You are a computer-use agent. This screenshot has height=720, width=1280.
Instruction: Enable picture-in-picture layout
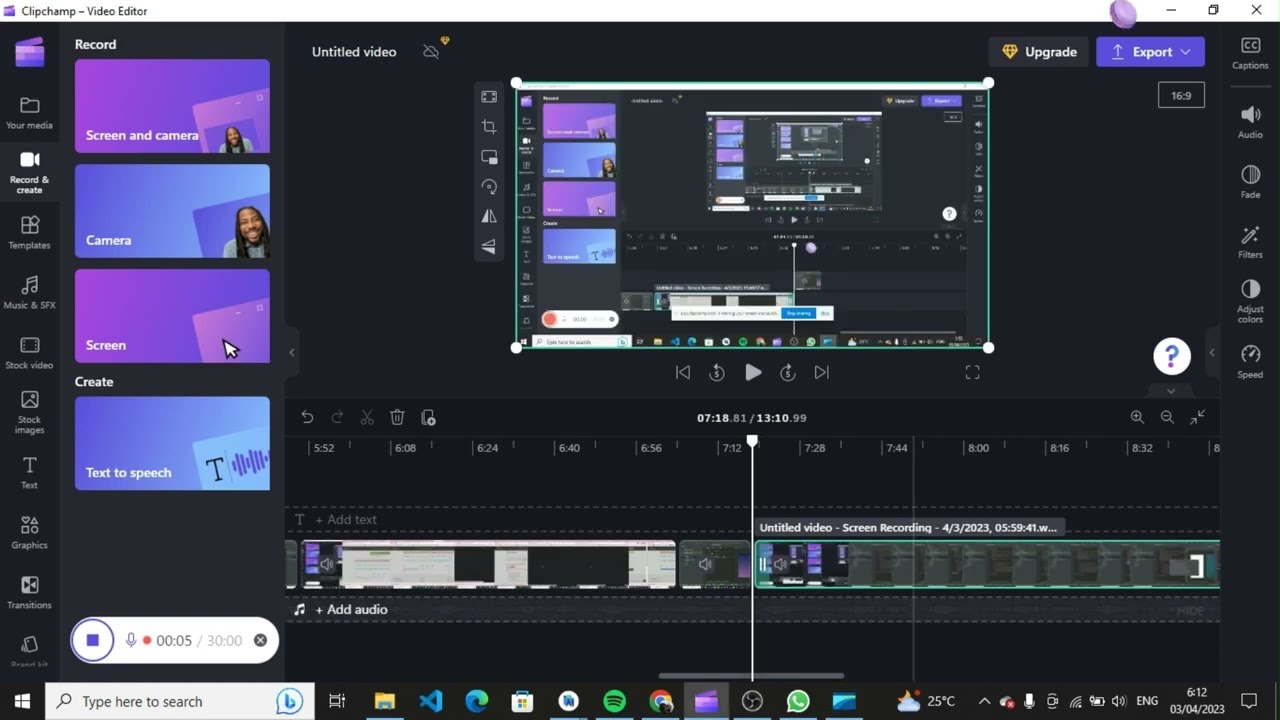(489, 157)
